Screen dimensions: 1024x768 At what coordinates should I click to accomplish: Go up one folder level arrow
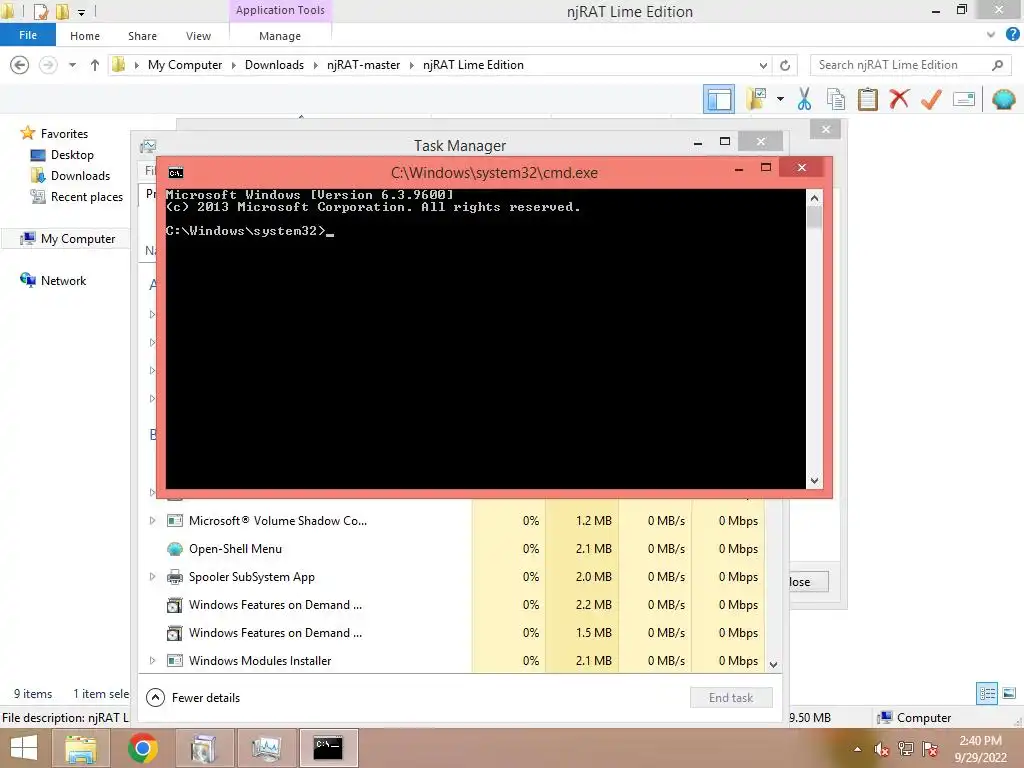click(95, 65)
